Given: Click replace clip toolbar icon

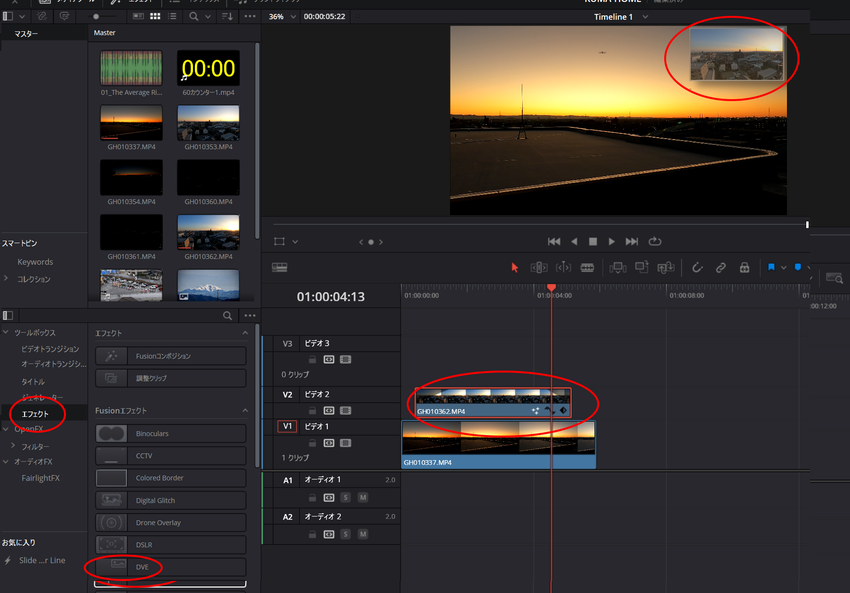Looking at the screenshot, I should 666,267.
